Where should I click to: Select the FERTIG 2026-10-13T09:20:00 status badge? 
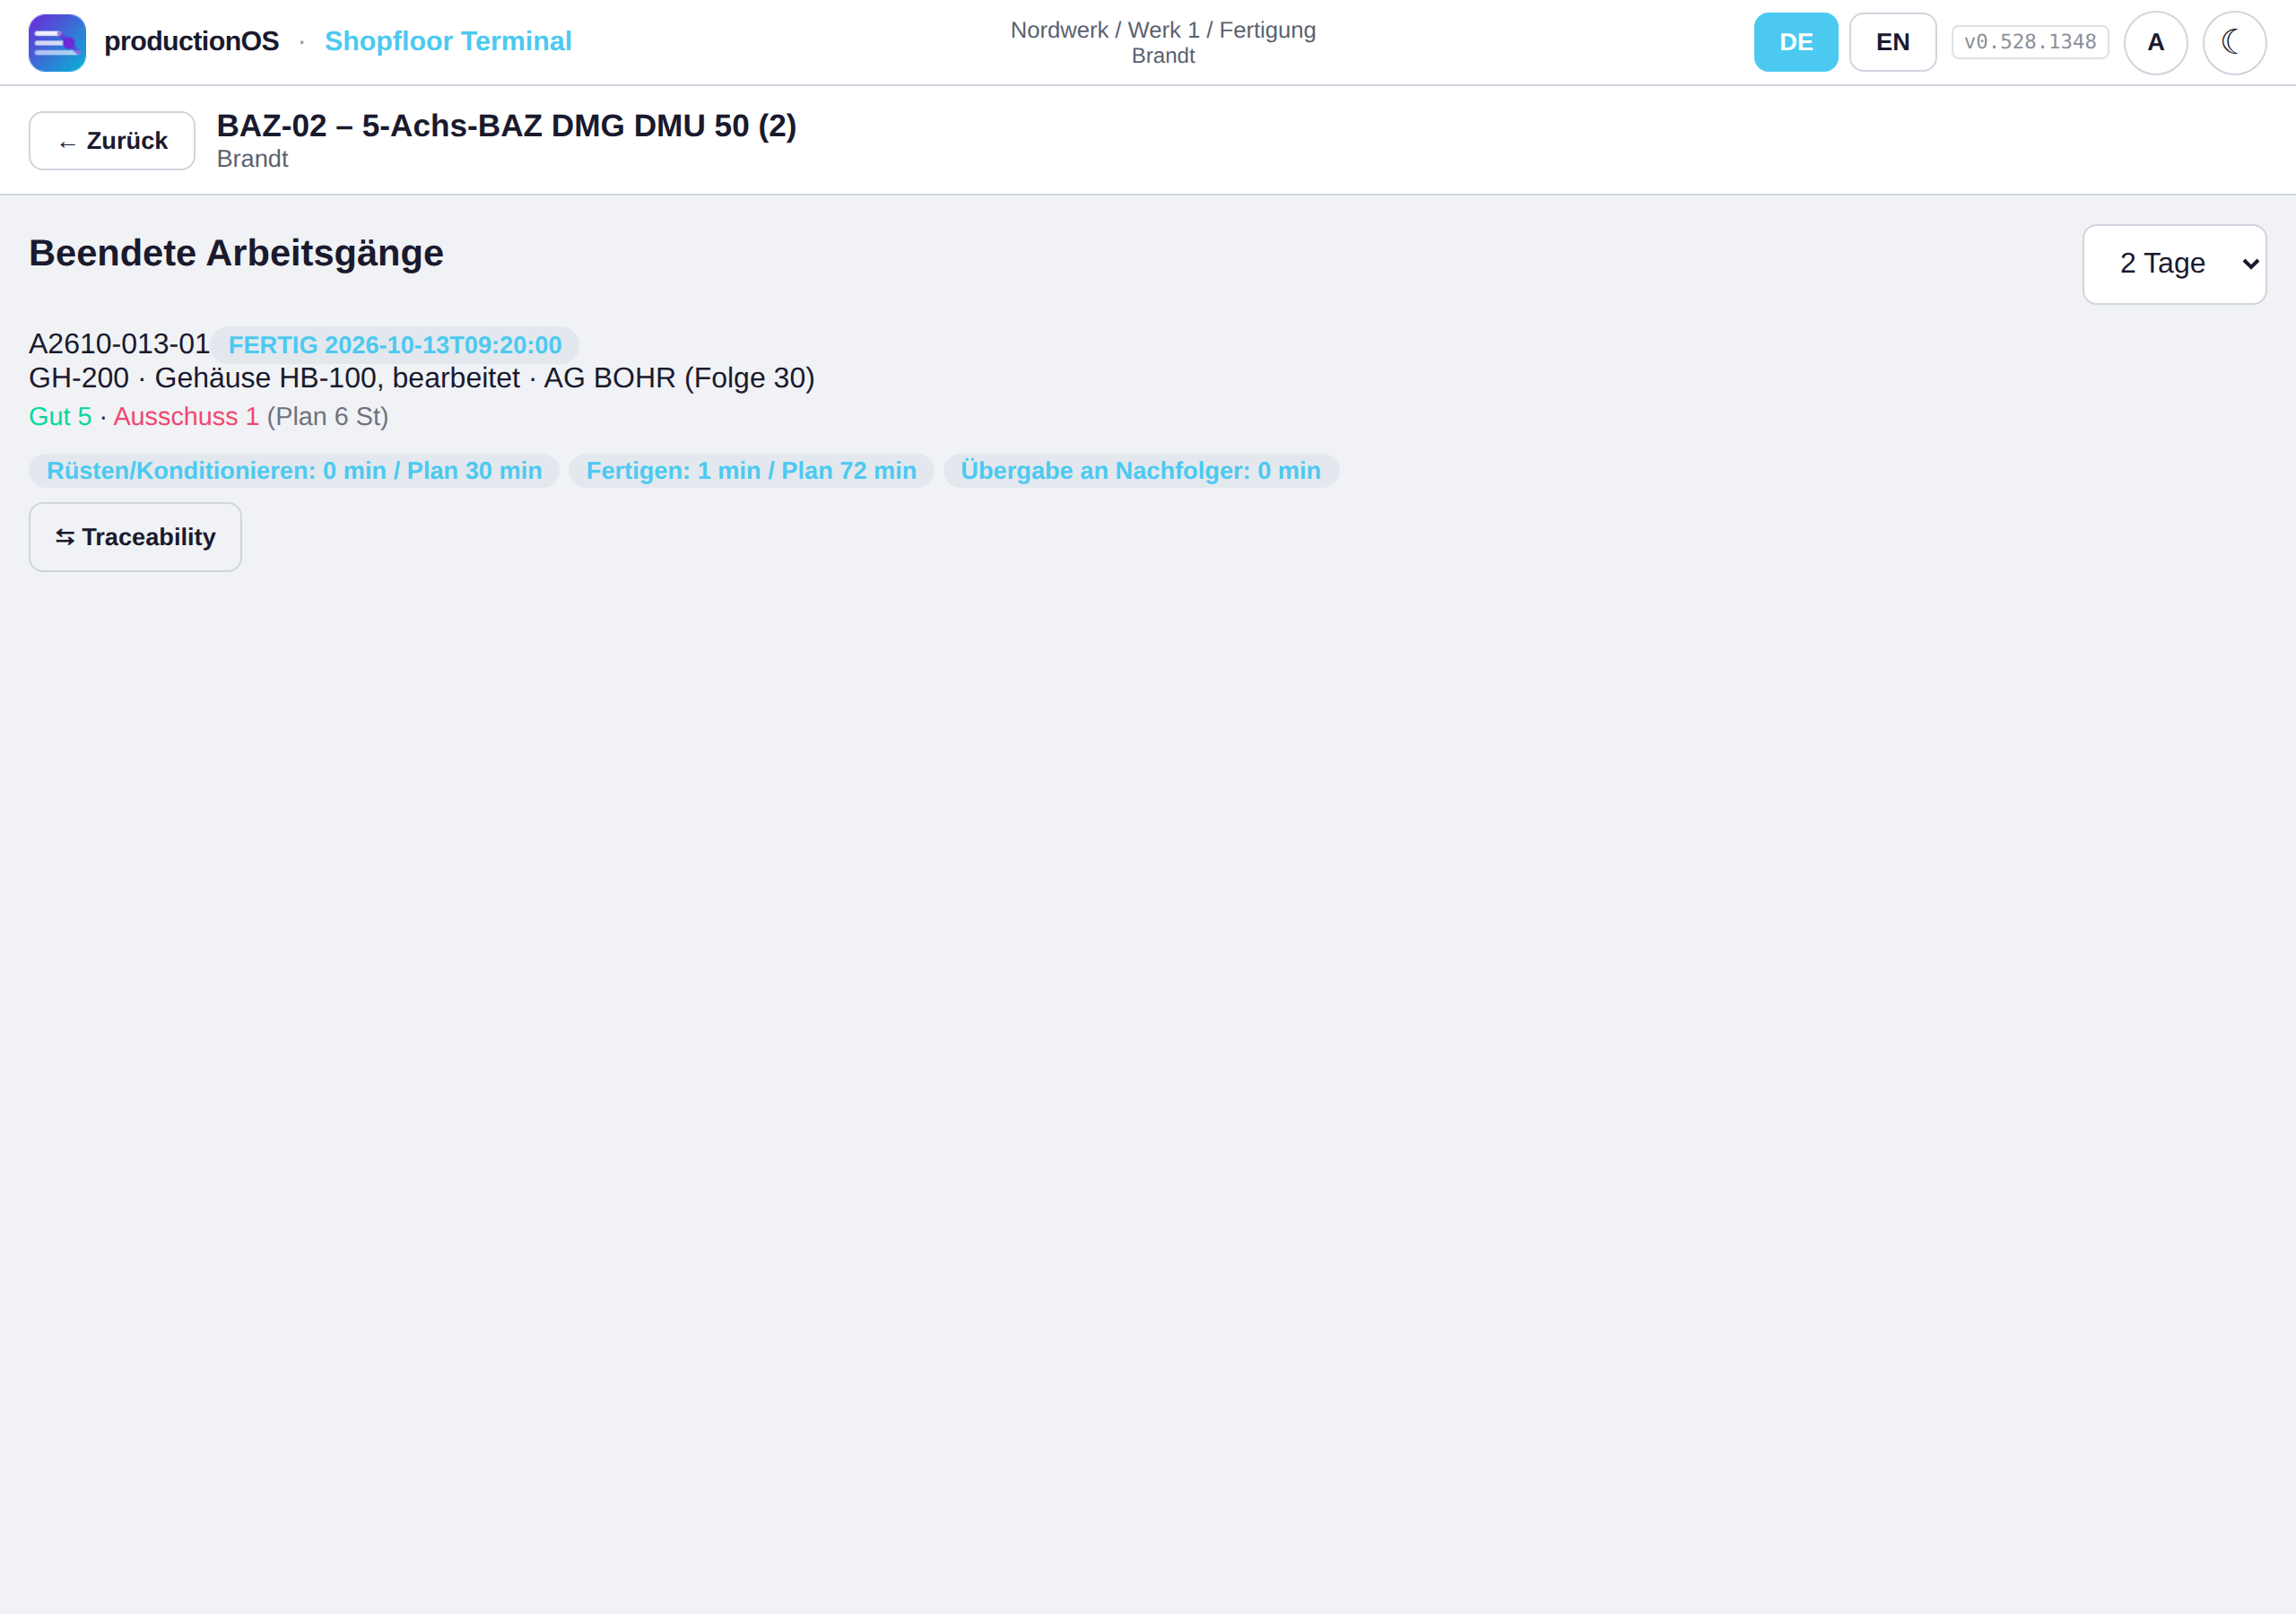click(395, 345)
